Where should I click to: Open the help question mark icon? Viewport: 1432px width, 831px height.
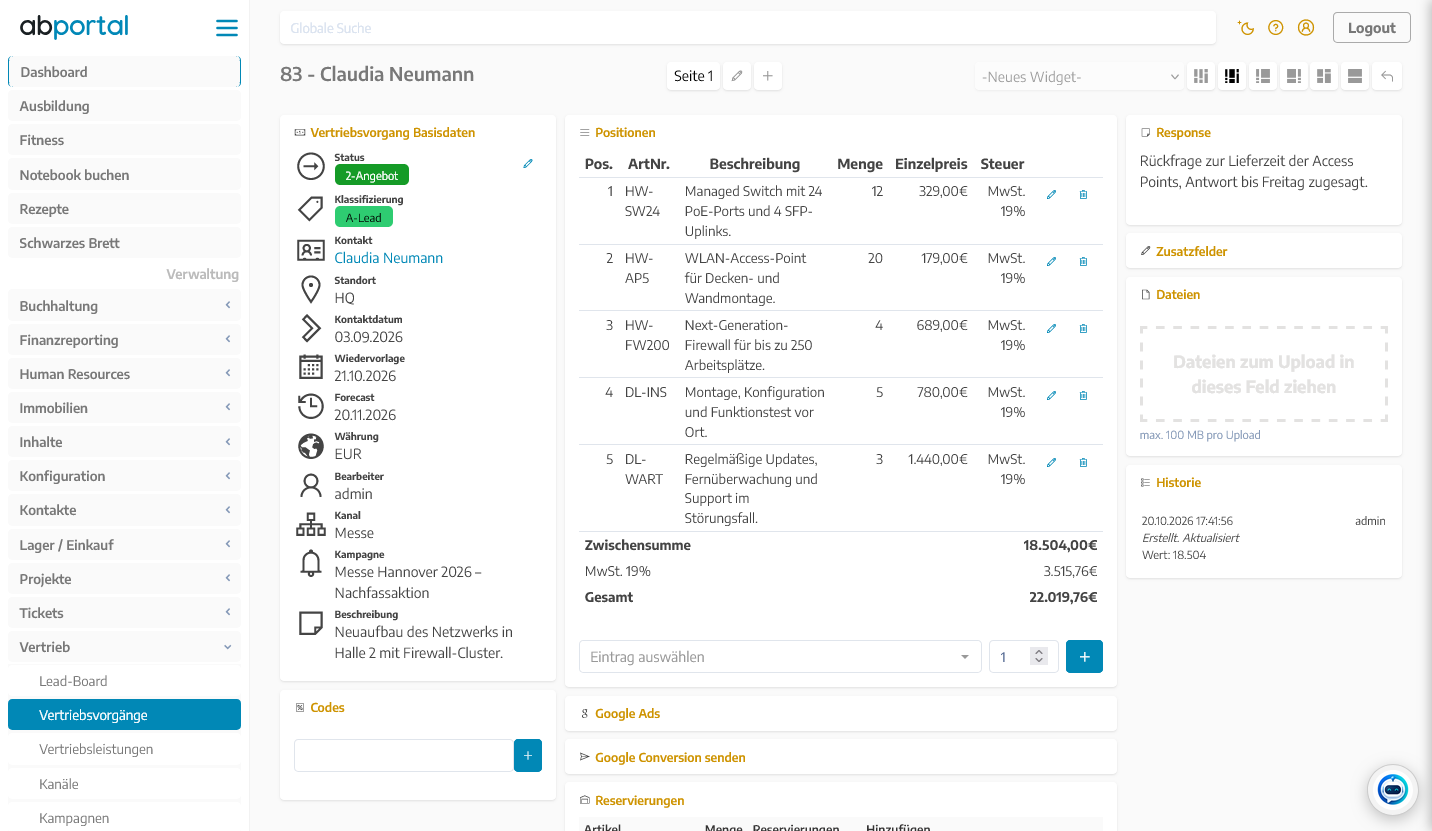click(x=1276, y=28)
